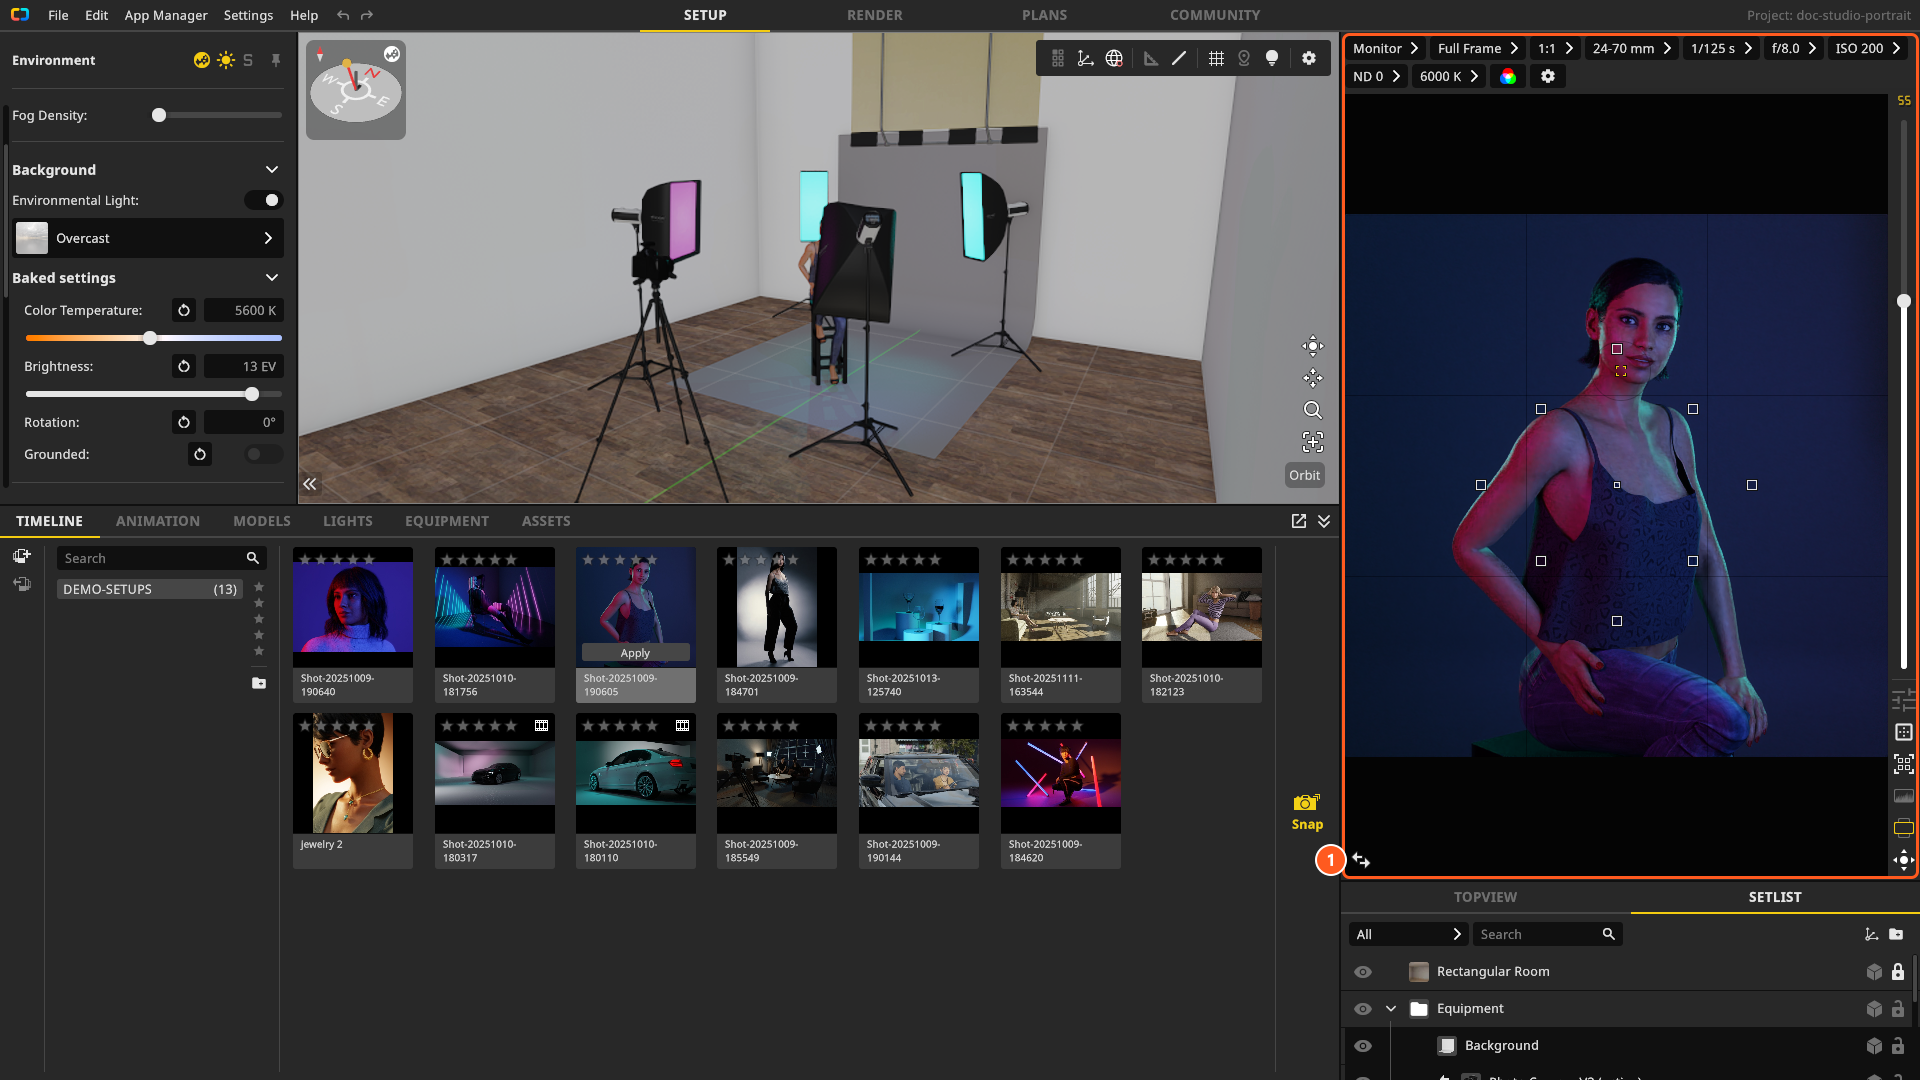Click the Snap camera button

(1307, 813)
